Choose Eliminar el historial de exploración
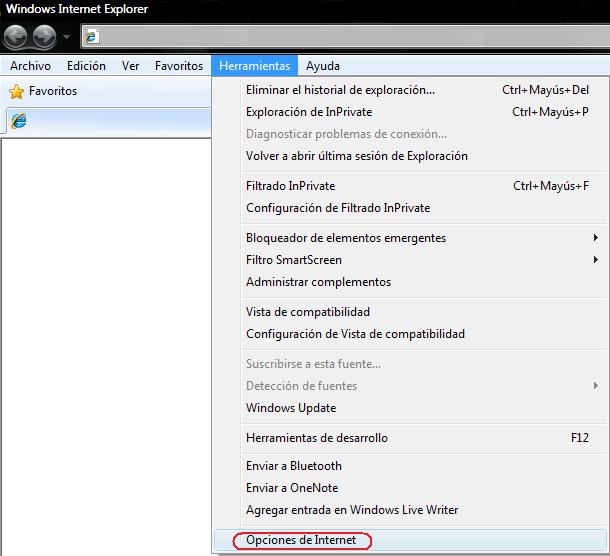This screenshot has height=556, width=610. (412, 90)
